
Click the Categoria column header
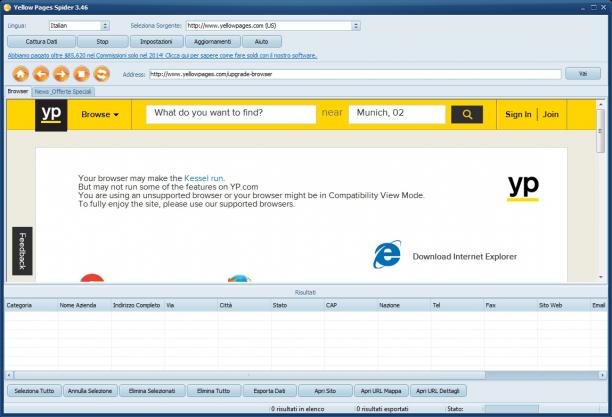[31, 305]
